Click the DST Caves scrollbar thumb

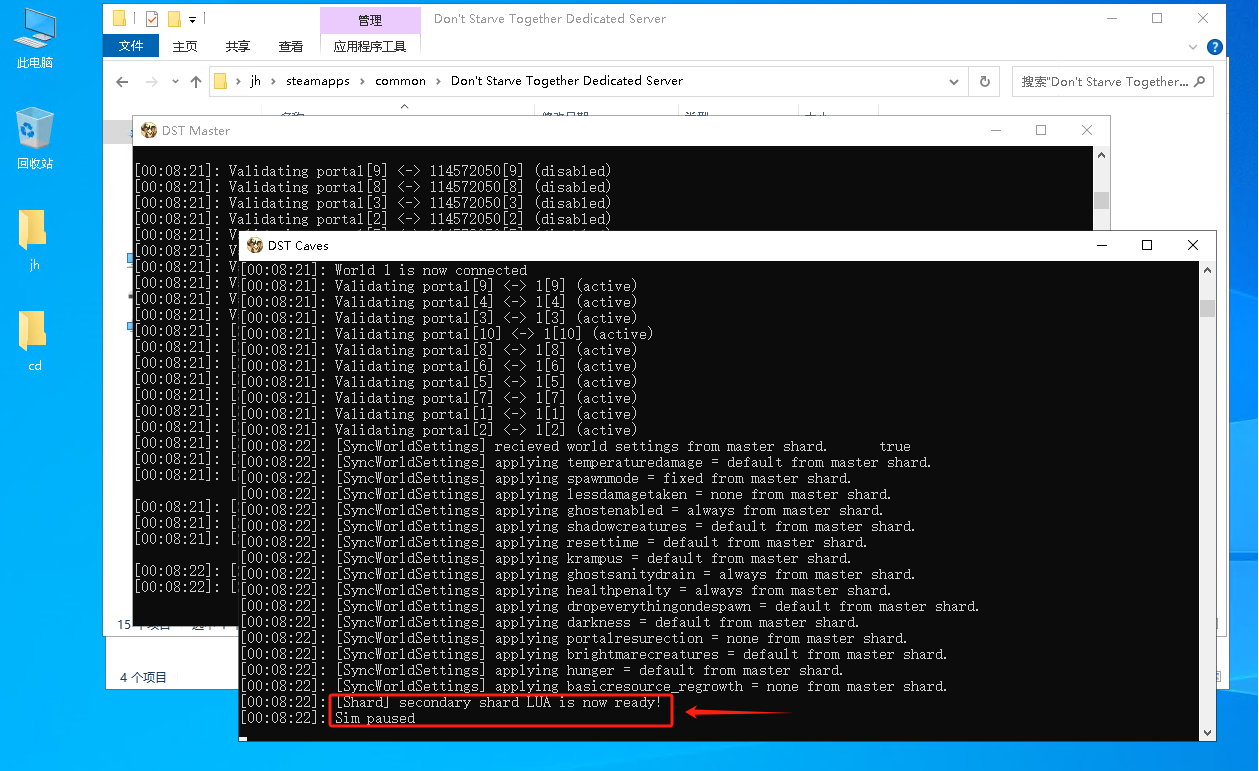click(1207, 308)
